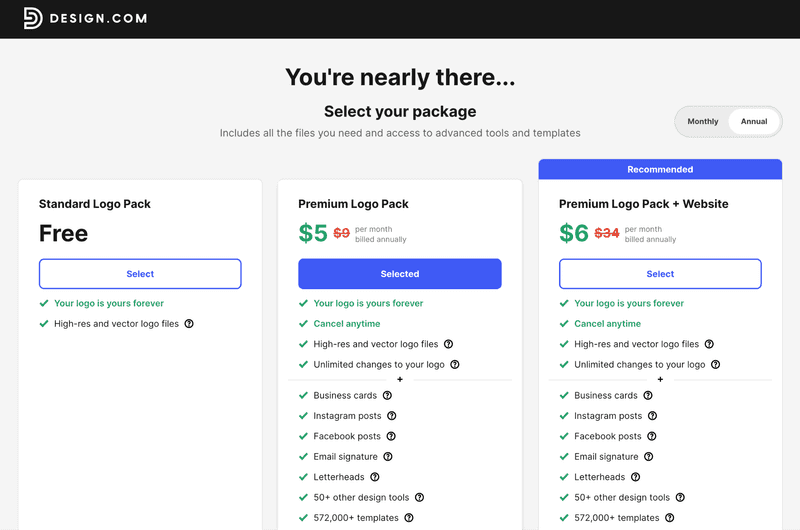Expand the plus divider in Website pack
800x530 pixels.
tap(660, 380)
